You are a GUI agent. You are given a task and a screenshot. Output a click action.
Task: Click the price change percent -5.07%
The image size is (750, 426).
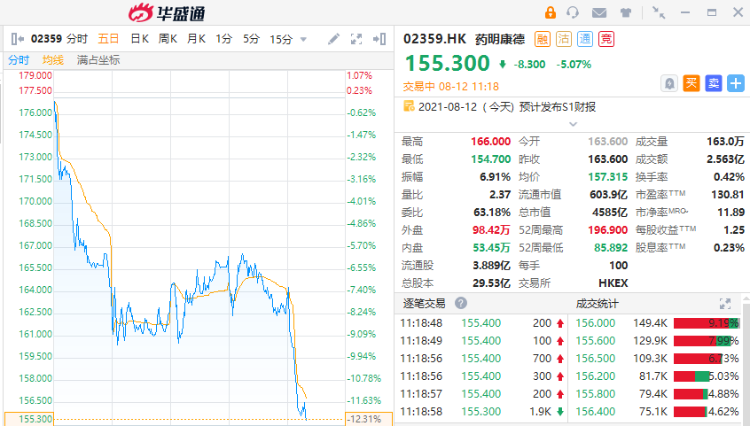coord(574,64)
